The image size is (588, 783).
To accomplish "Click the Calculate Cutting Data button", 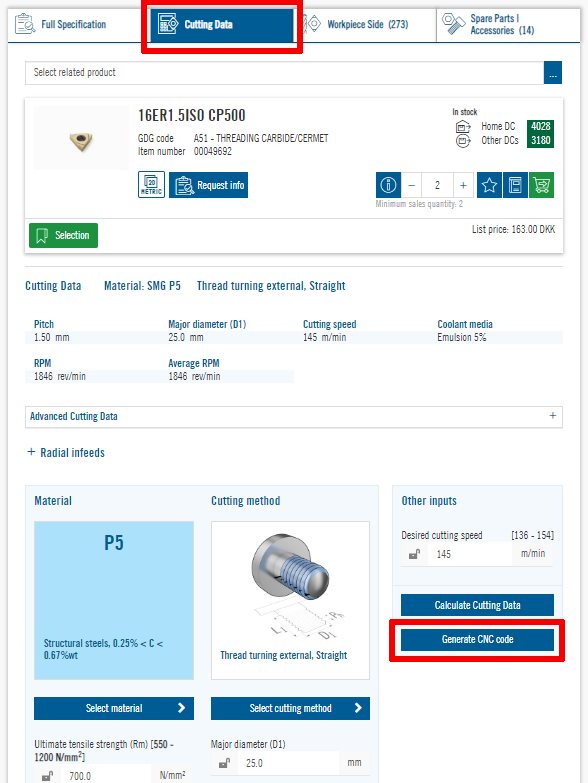I will click(477, 605).
